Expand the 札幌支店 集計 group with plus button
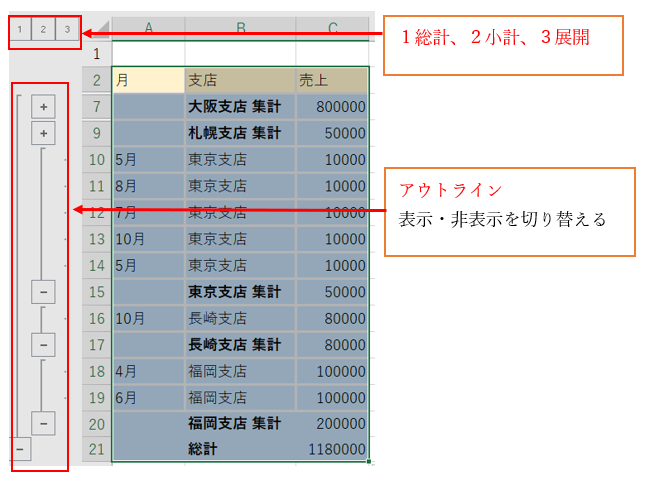646x481 pixels. (44, 132)
